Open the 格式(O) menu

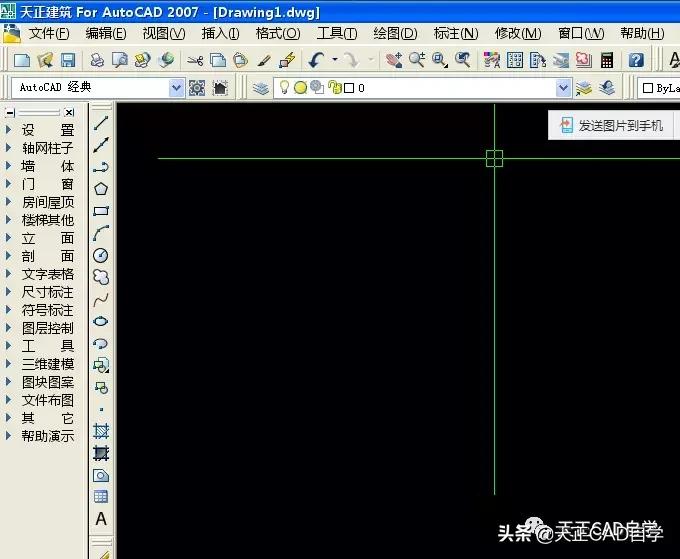click(x=278, y=33)
